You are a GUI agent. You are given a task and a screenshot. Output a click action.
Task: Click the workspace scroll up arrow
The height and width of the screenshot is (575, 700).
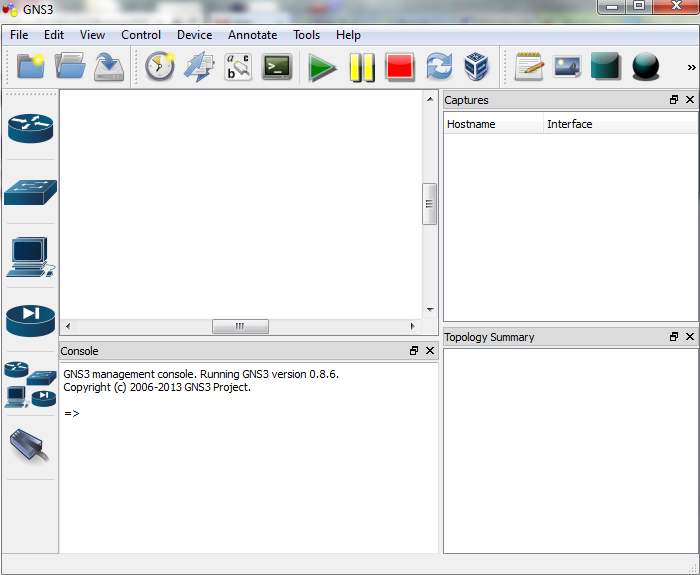430,99
